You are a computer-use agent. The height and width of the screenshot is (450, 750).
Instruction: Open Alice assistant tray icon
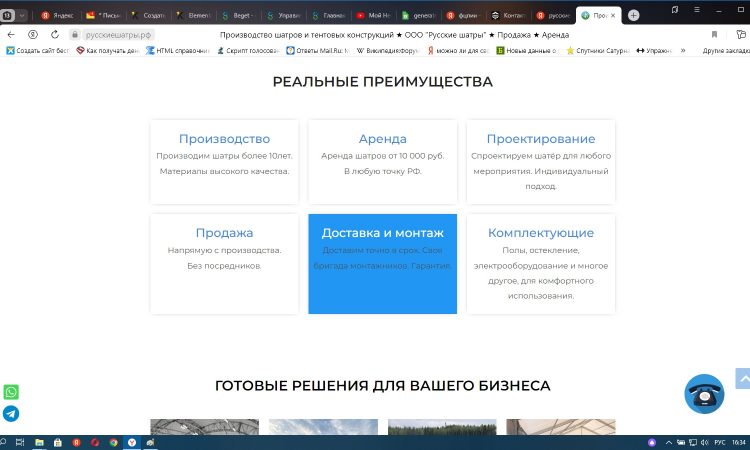[x=651, y=442]
